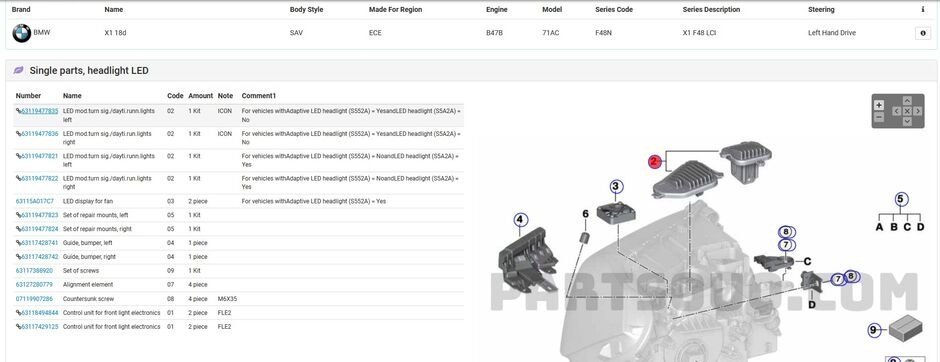The height and width of the screenshot is (362, 940).
Task: Open part number 63119477835
Action: [x=40, y=111]
